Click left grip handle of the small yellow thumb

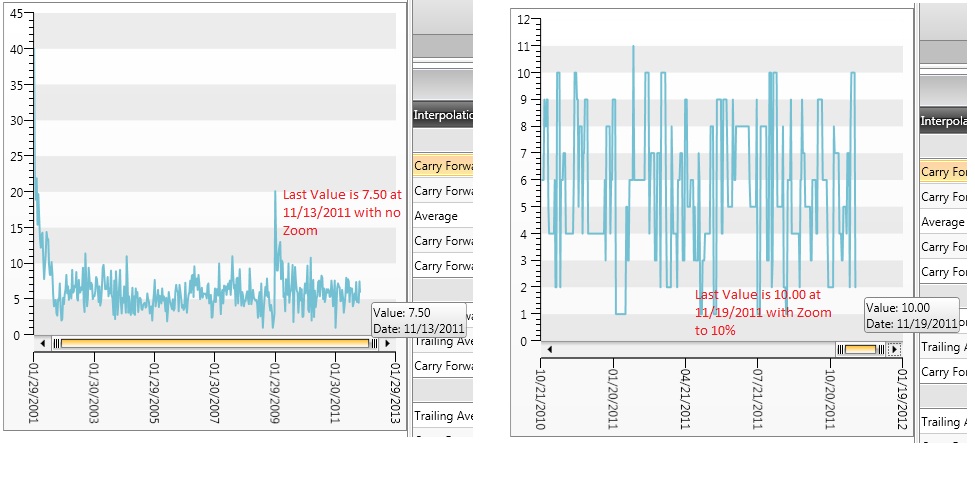(841, 350)
